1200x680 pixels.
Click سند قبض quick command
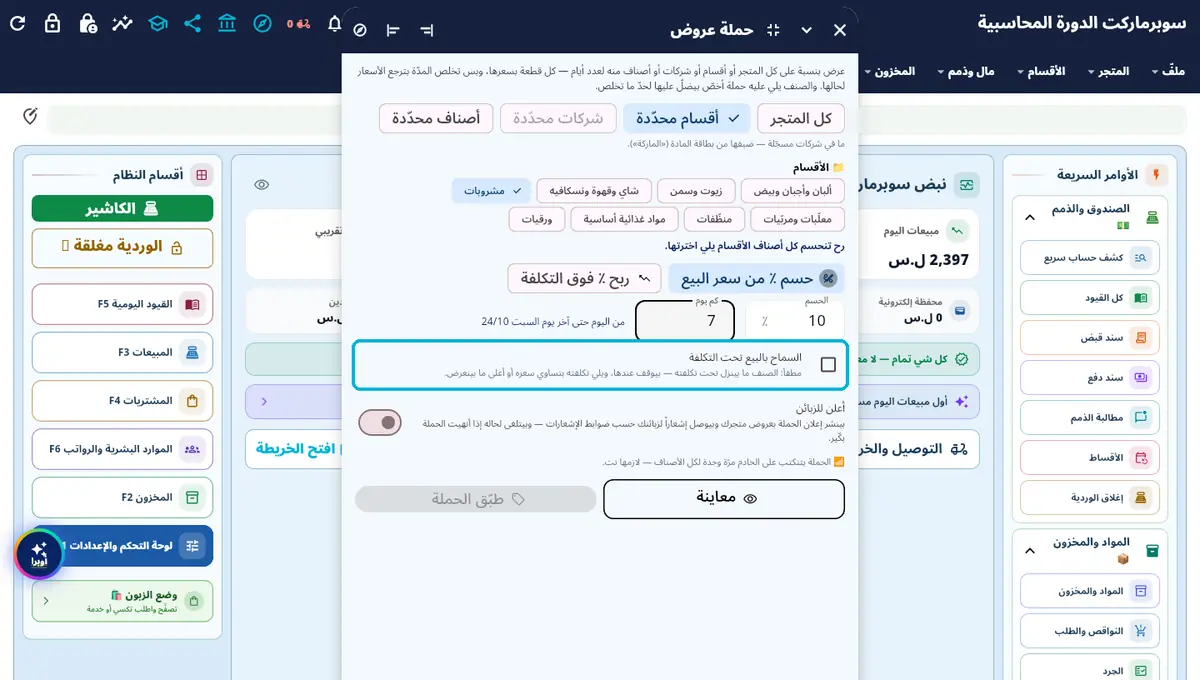coord(1089,338)
